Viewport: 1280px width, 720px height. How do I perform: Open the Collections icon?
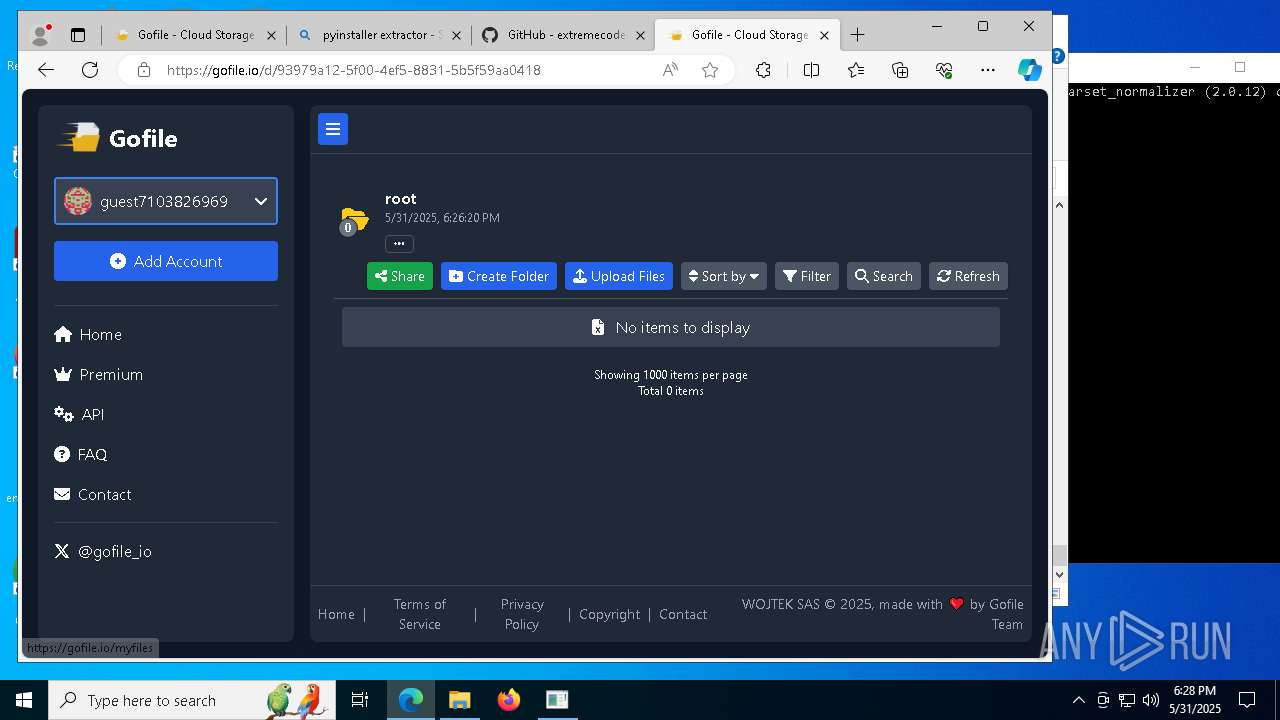(900, 70)
